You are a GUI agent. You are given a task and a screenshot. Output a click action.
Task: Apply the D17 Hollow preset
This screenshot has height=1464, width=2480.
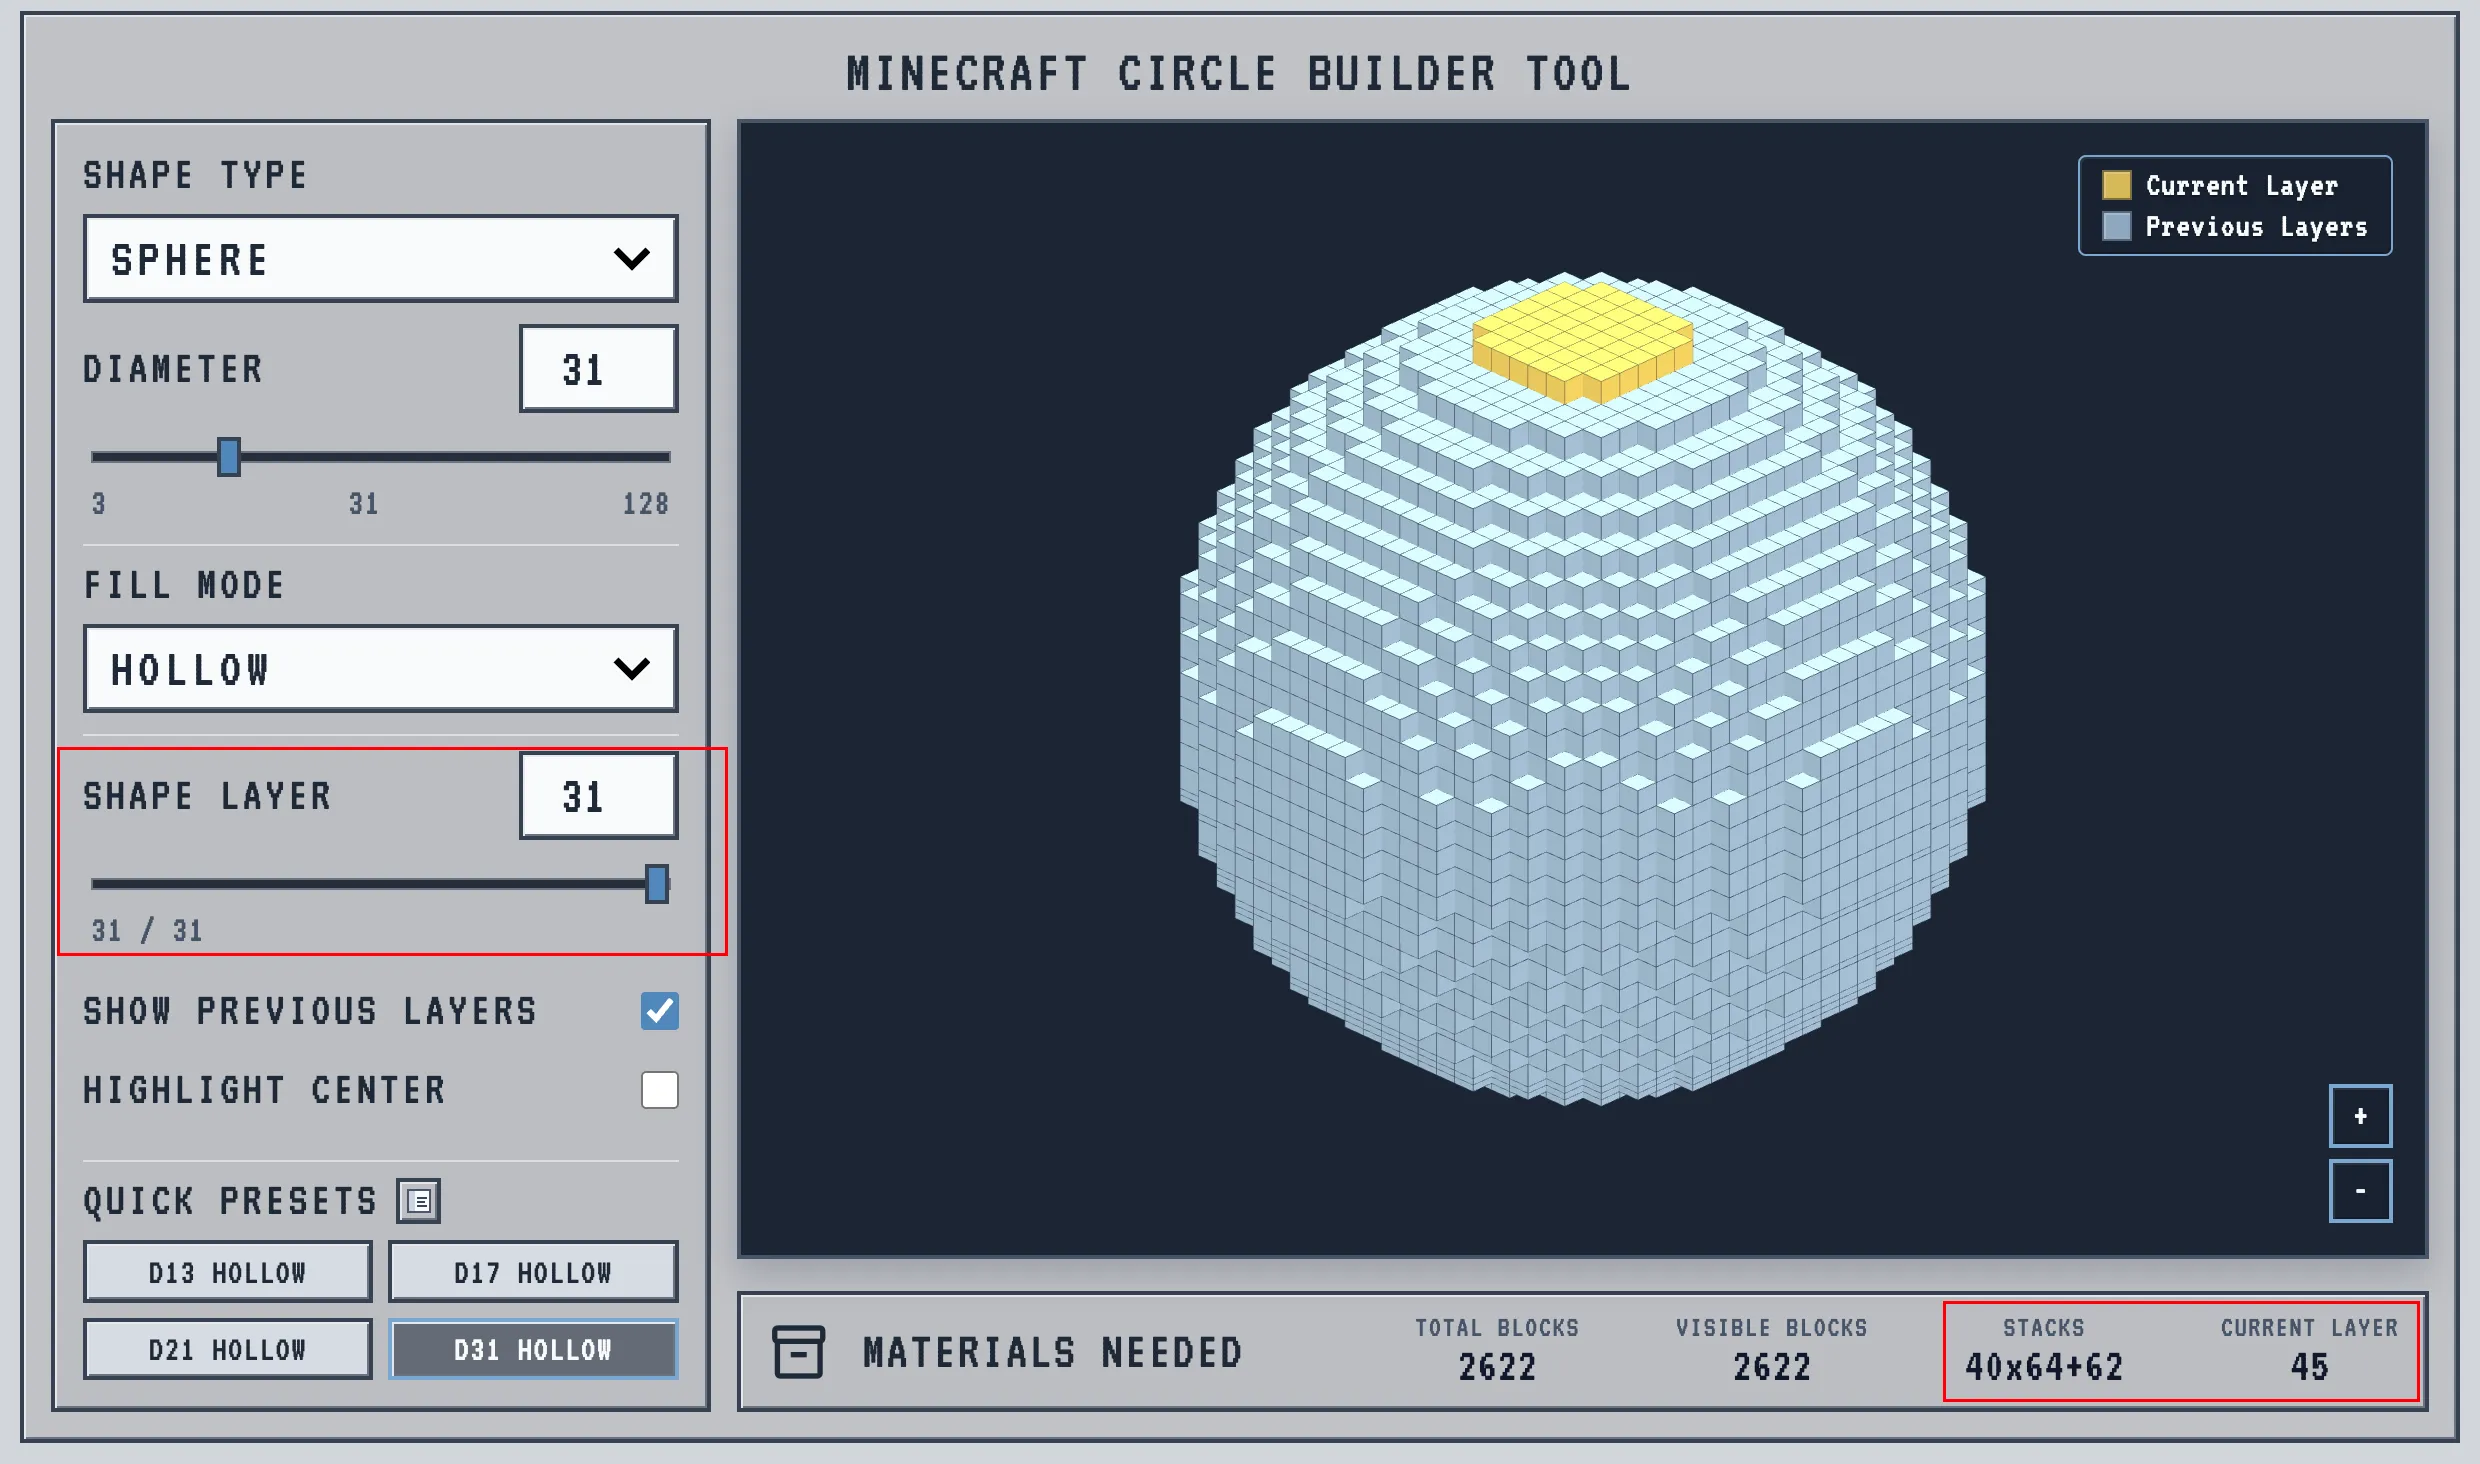[533, 1272]
